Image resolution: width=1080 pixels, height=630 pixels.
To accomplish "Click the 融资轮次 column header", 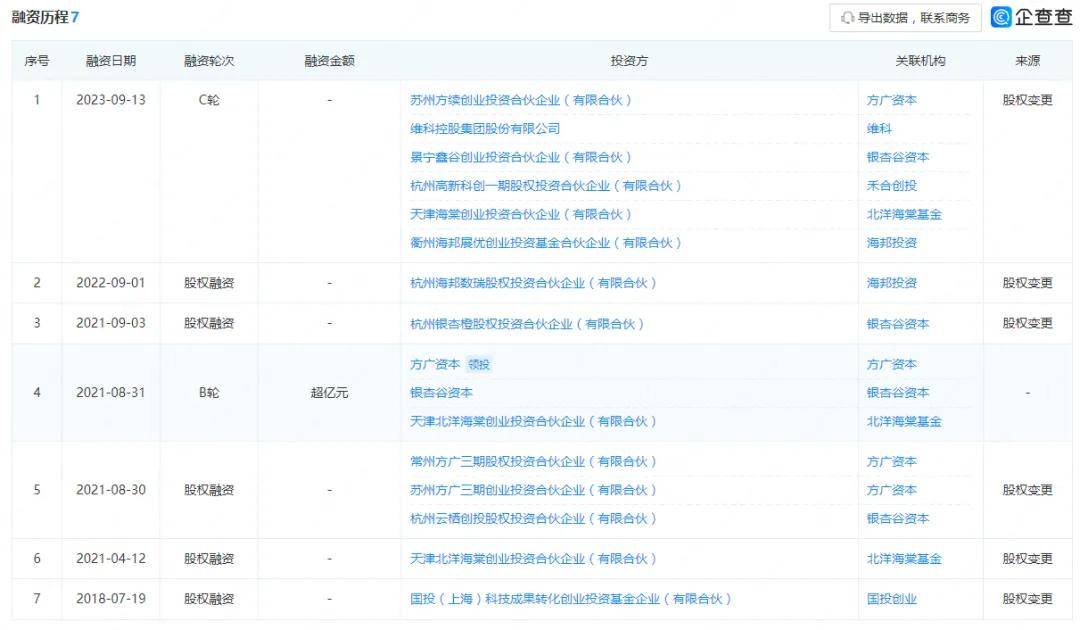I will coord(209,61).
